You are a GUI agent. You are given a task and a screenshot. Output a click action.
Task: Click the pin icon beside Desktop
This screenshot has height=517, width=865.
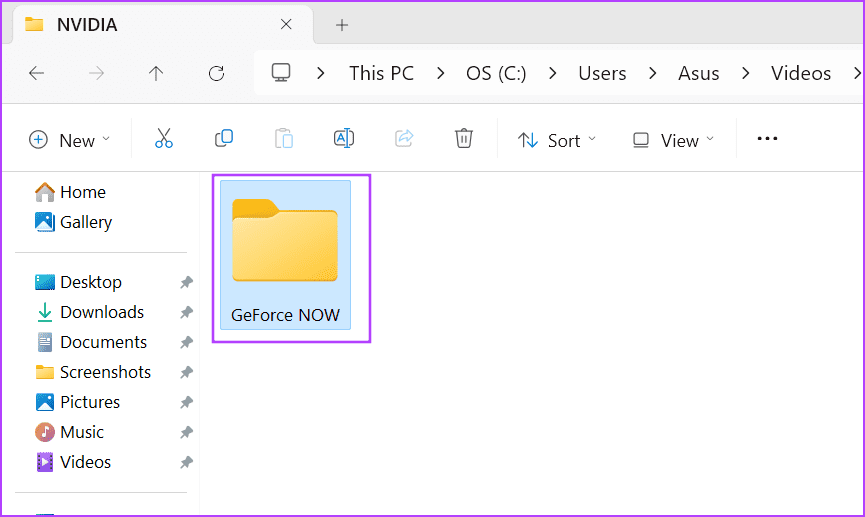coord(186,283)
